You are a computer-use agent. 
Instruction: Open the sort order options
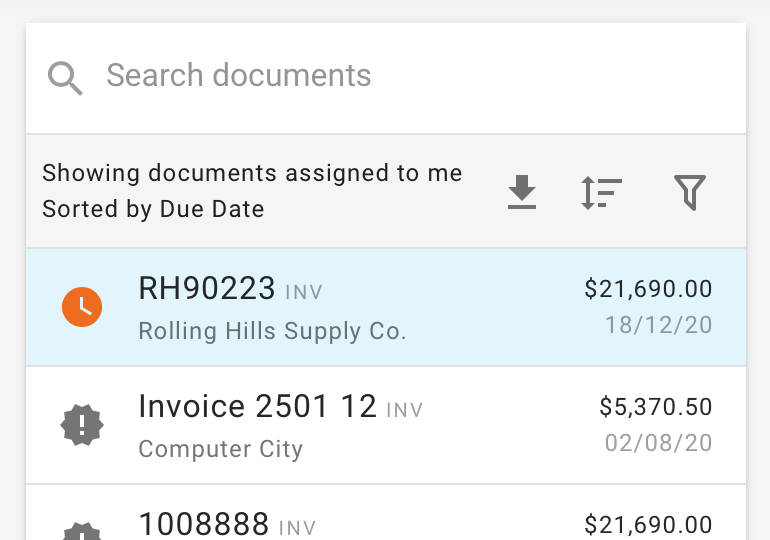click(x=601, y=192)
